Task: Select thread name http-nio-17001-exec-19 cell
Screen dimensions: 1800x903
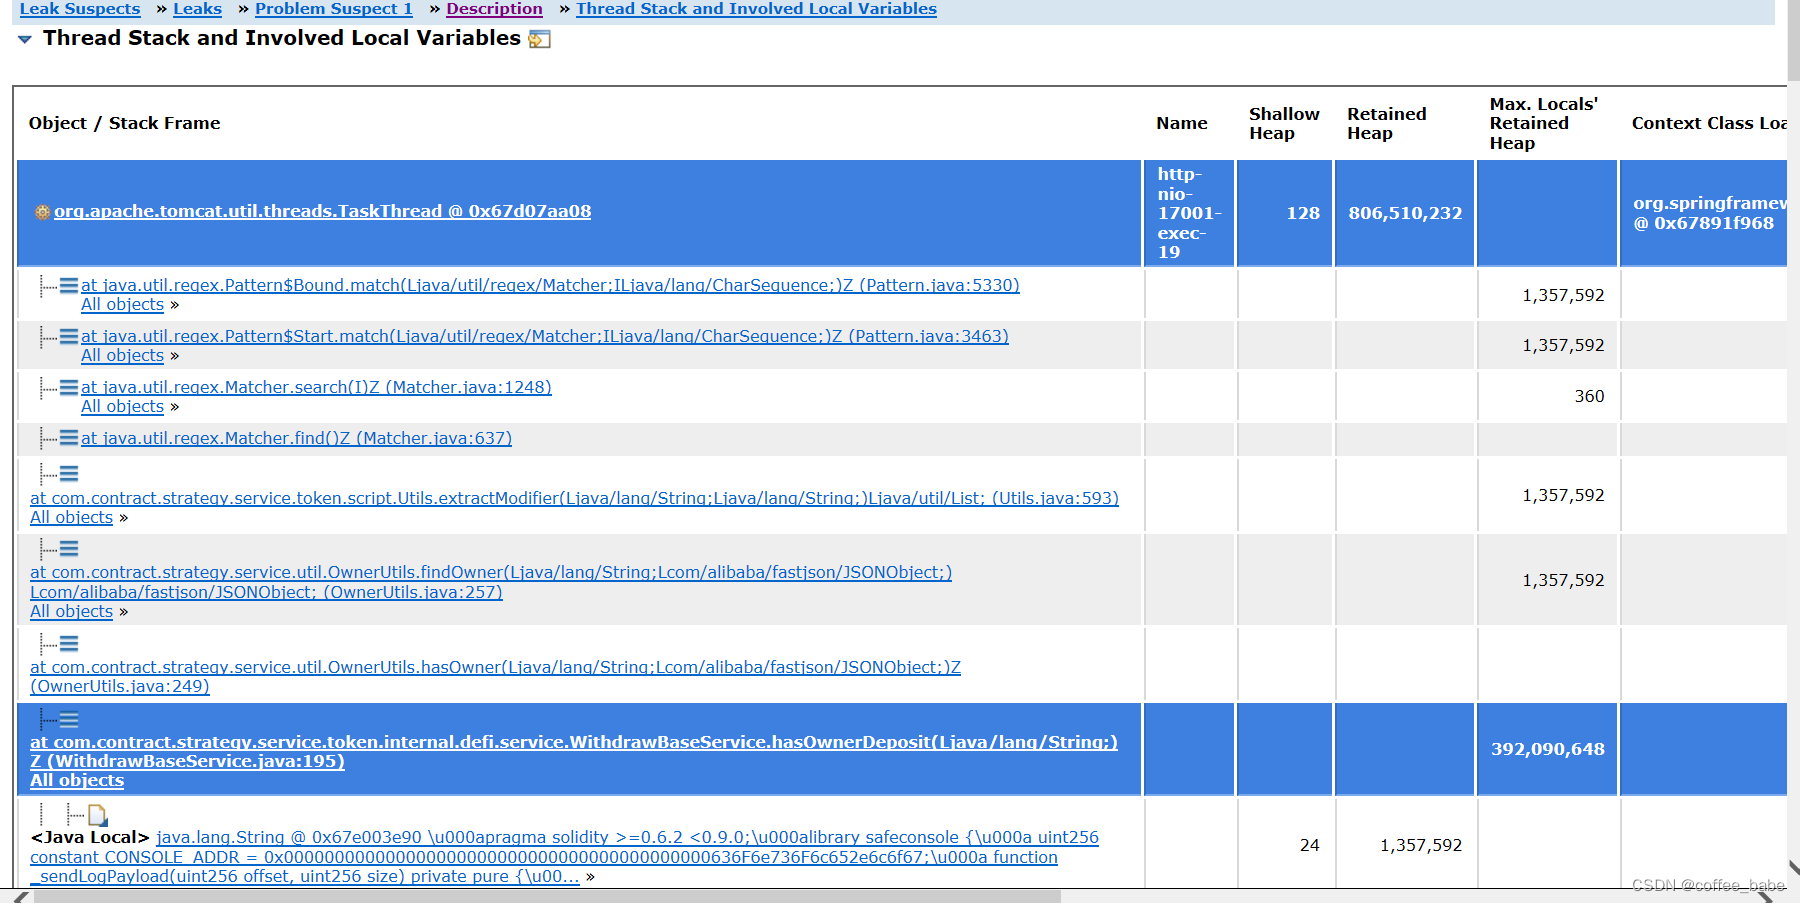Action: point(1189,213)
